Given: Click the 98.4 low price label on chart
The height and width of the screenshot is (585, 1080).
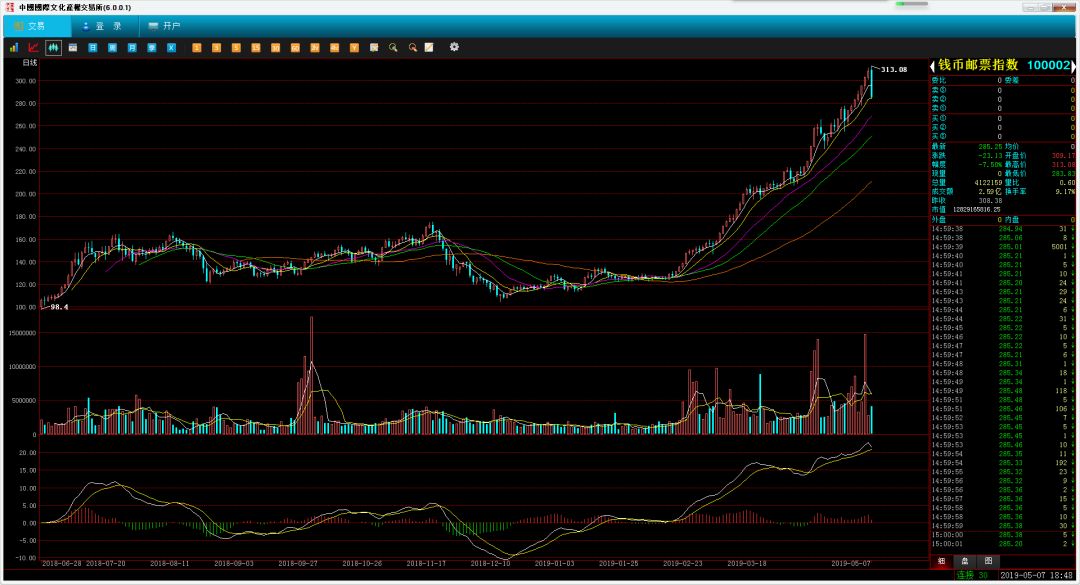Looking at the screenshot, I should click(59, 307).
